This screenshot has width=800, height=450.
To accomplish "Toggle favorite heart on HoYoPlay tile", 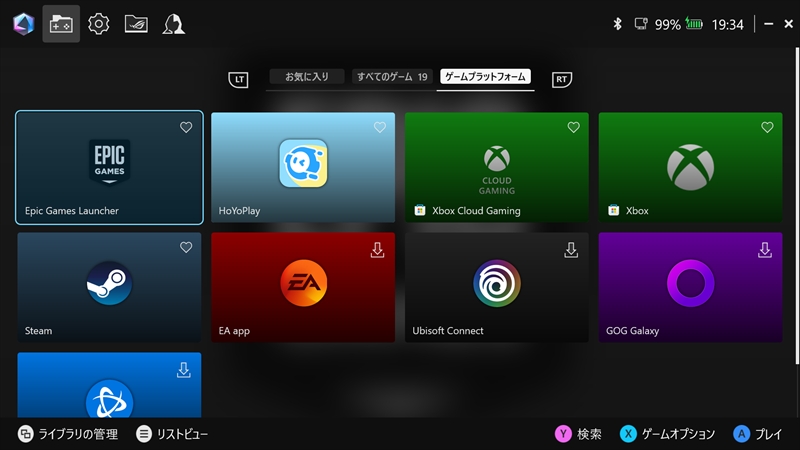I will pos(379,128).
